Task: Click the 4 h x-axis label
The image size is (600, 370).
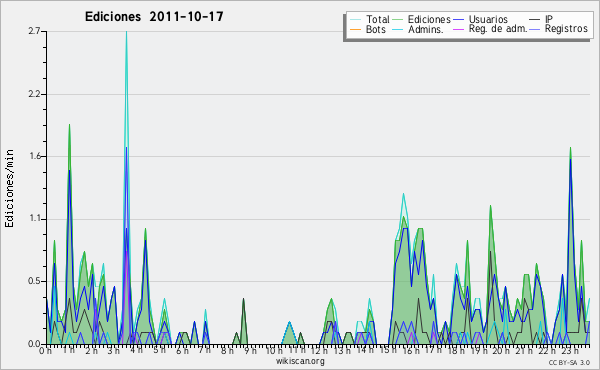Action: (x=137, y=350)
